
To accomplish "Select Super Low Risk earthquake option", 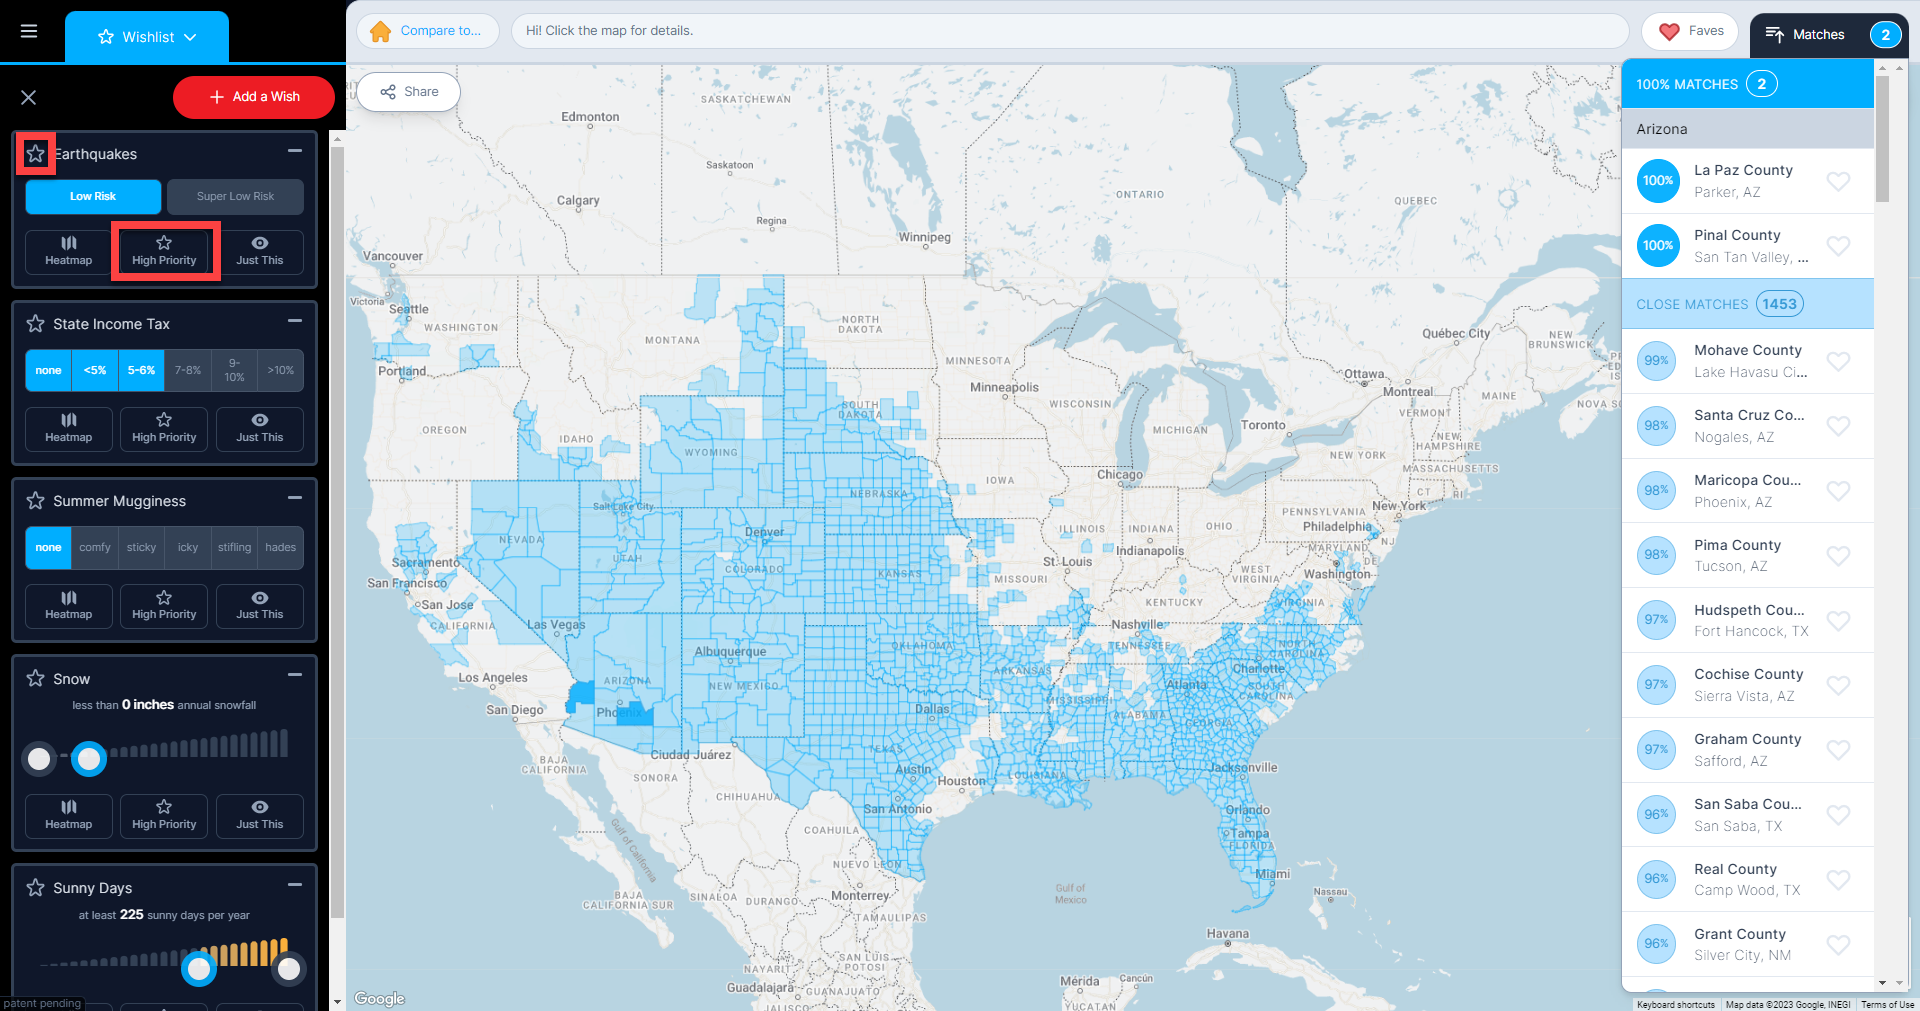I will (235, 197).
